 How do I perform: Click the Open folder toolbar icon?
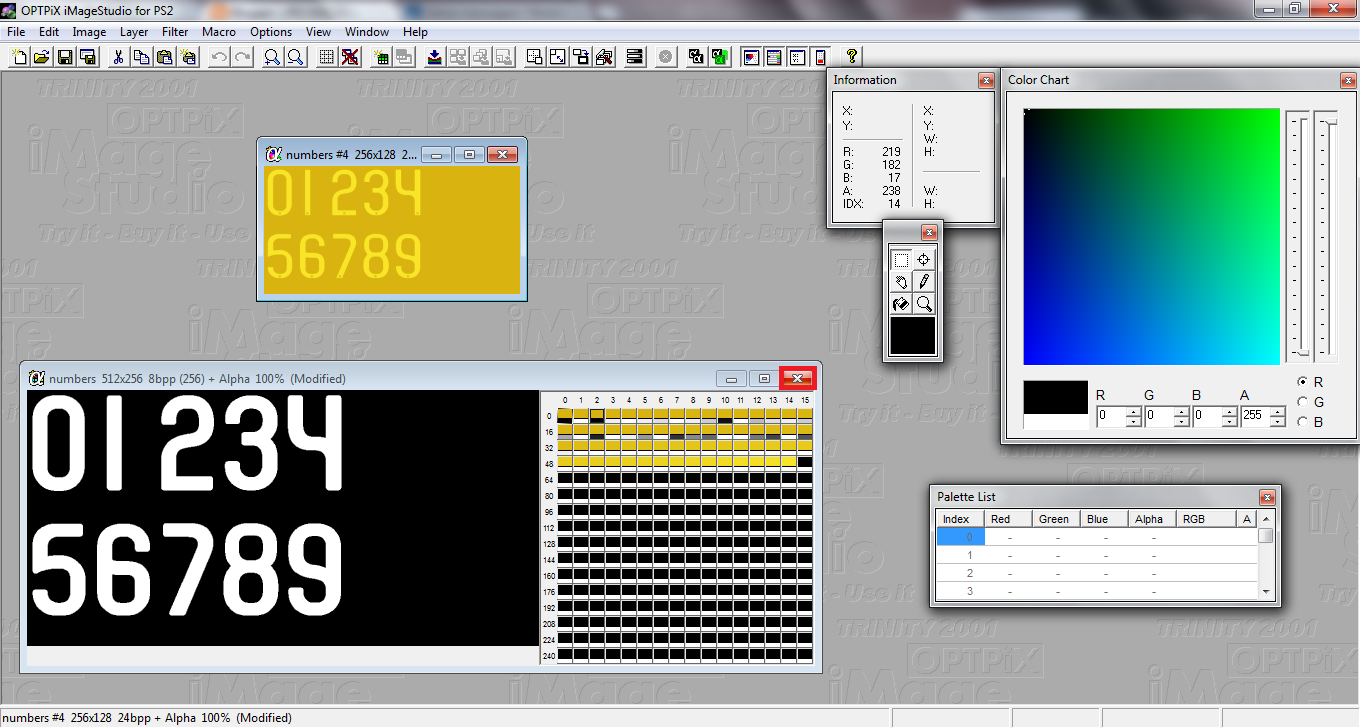pos(41,57)
